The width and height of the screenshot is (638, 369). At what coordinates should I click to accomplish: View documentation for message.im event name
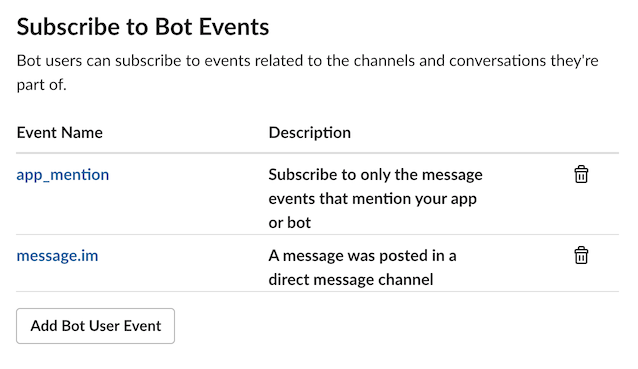(x=57, y=255)
